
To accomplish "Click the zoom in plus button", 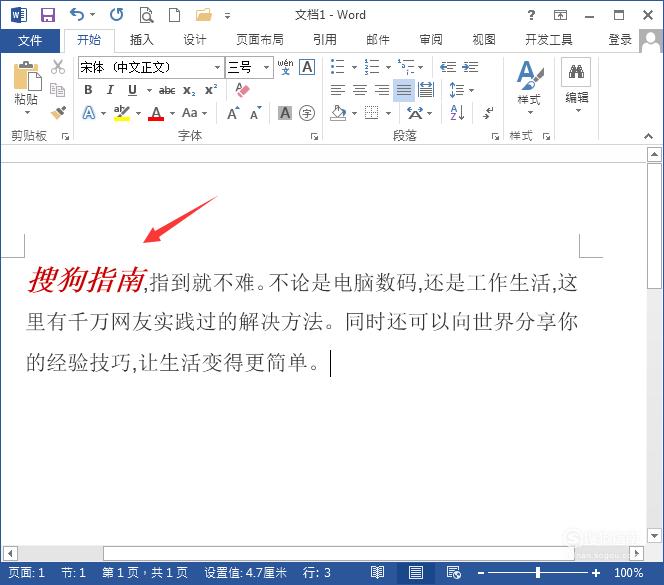I will (596, 573).
